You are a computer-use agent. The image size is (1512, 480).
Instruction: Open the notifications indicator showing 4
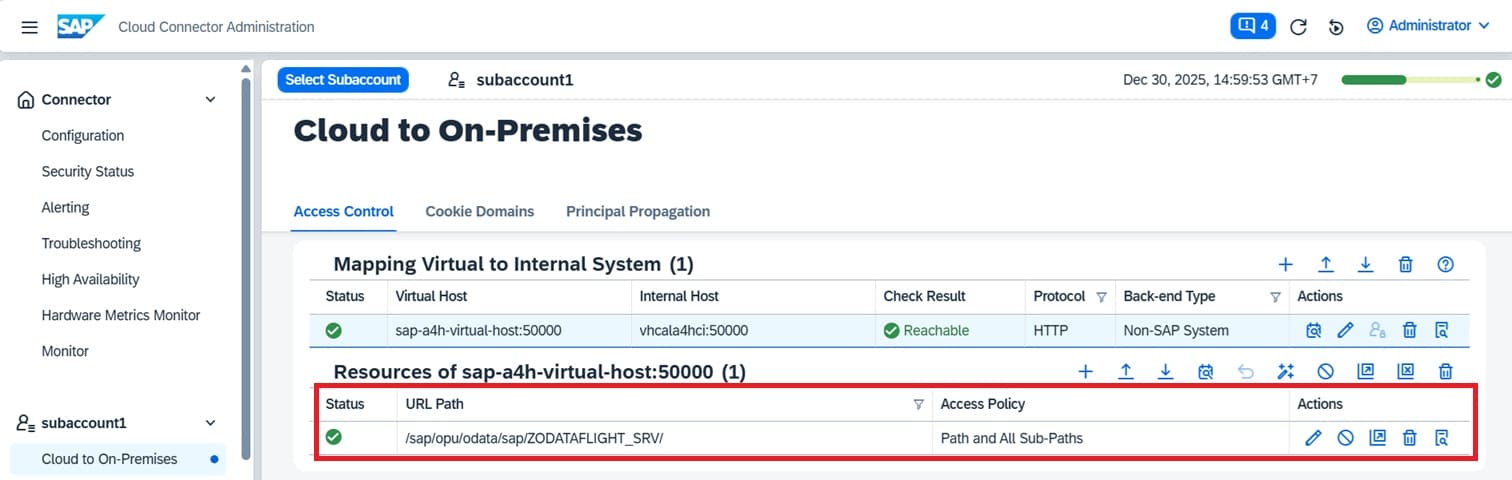pos(1252,26)
